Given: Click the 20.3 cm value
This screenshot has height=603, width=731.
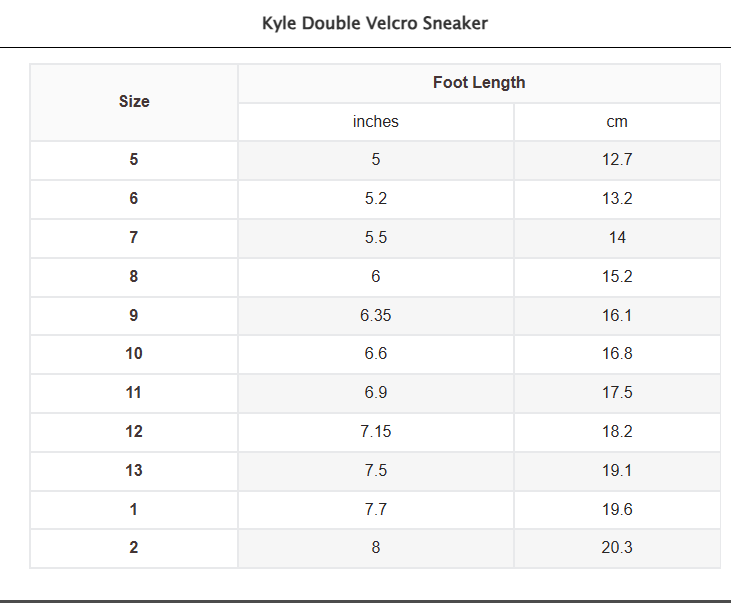Looking at the screenshot, I should click(x=617, y=548).
